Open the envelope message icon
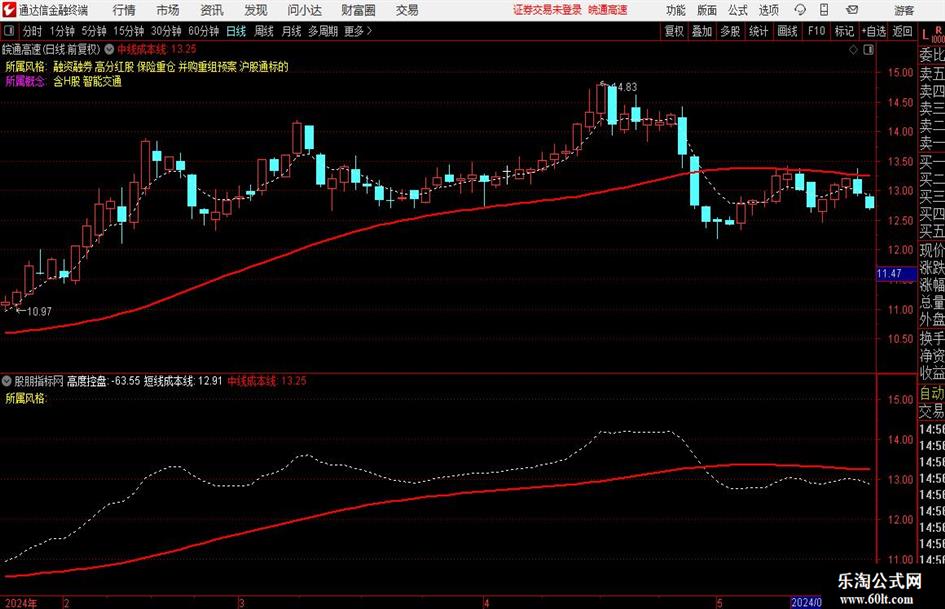Screen dimensions: 945x609 tap(852, 10)
